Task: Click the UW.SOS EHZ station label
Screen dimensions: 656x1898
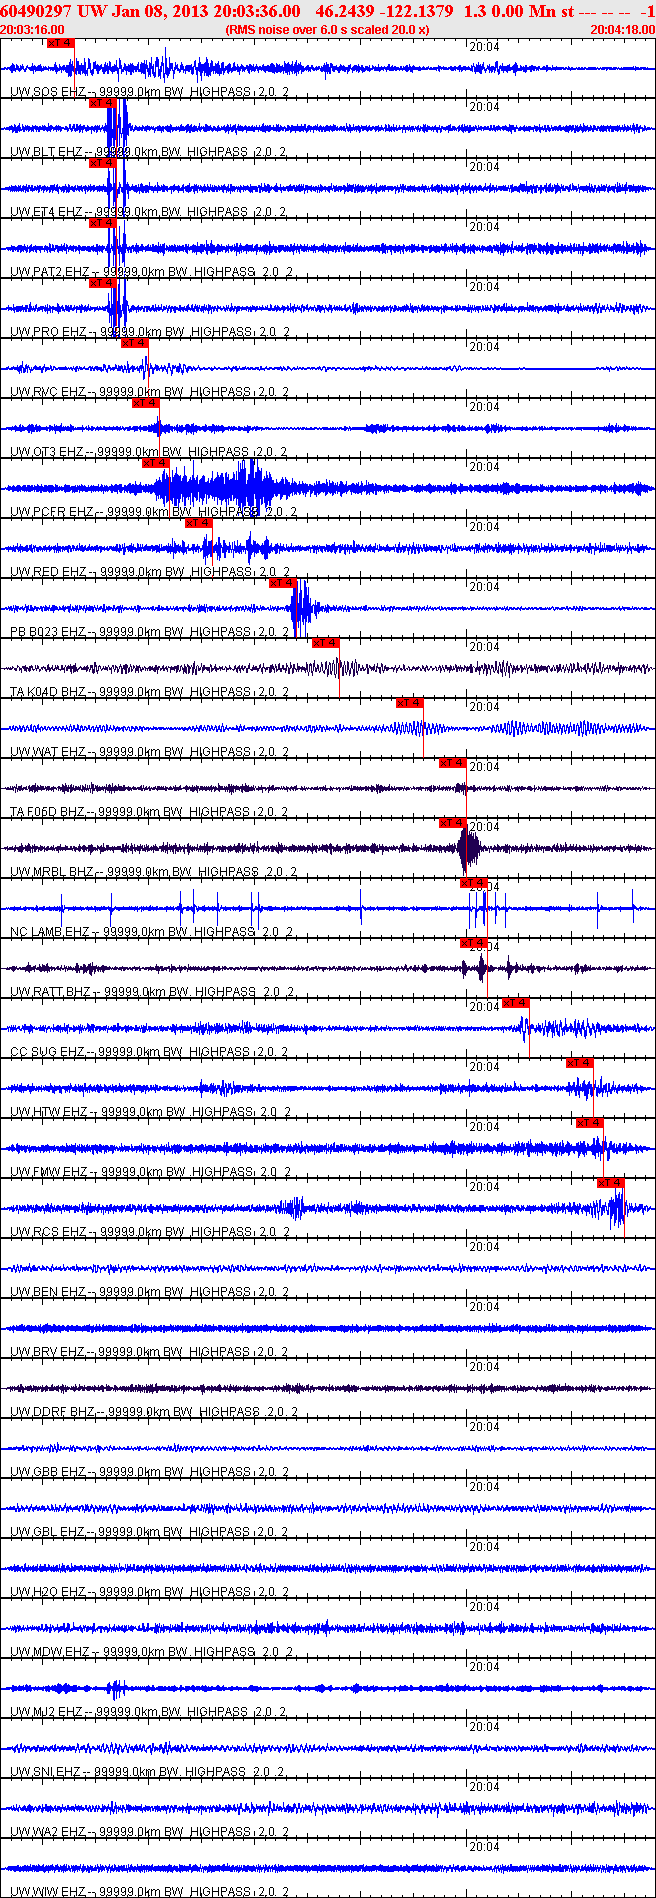Action: pos(48,92)
